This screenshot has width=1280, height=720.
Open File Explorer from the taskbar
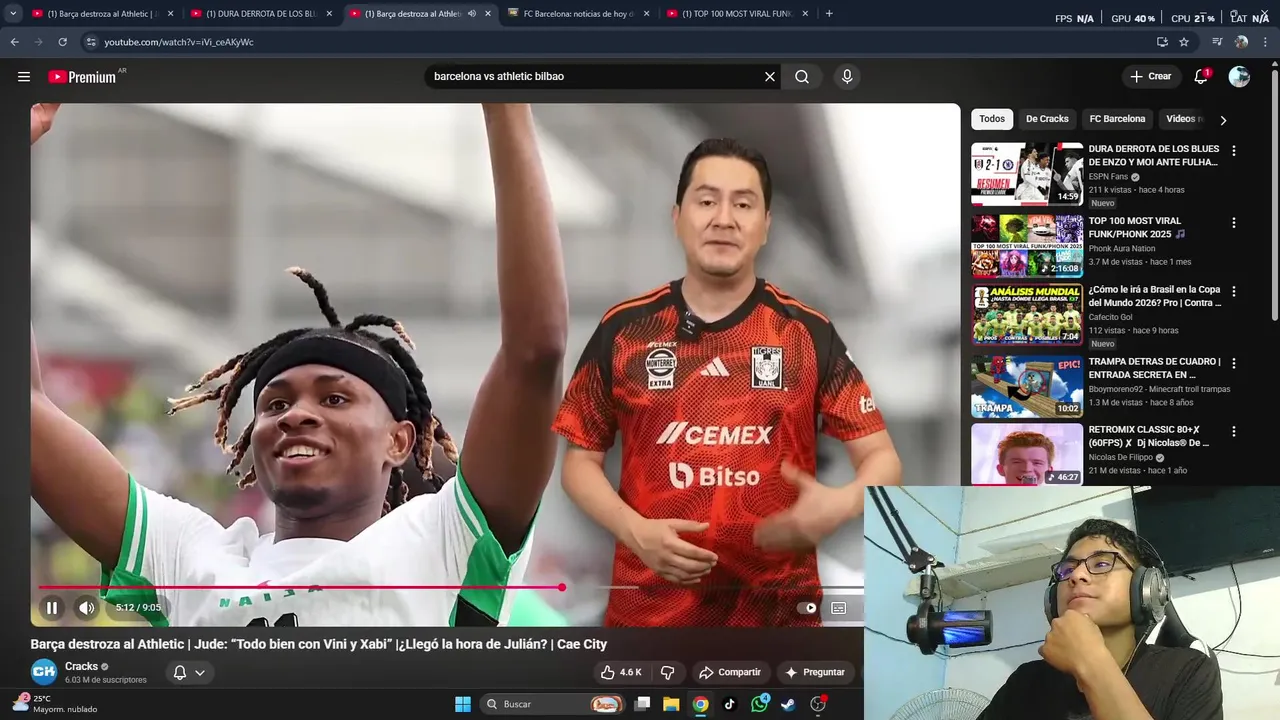[671, 704]
